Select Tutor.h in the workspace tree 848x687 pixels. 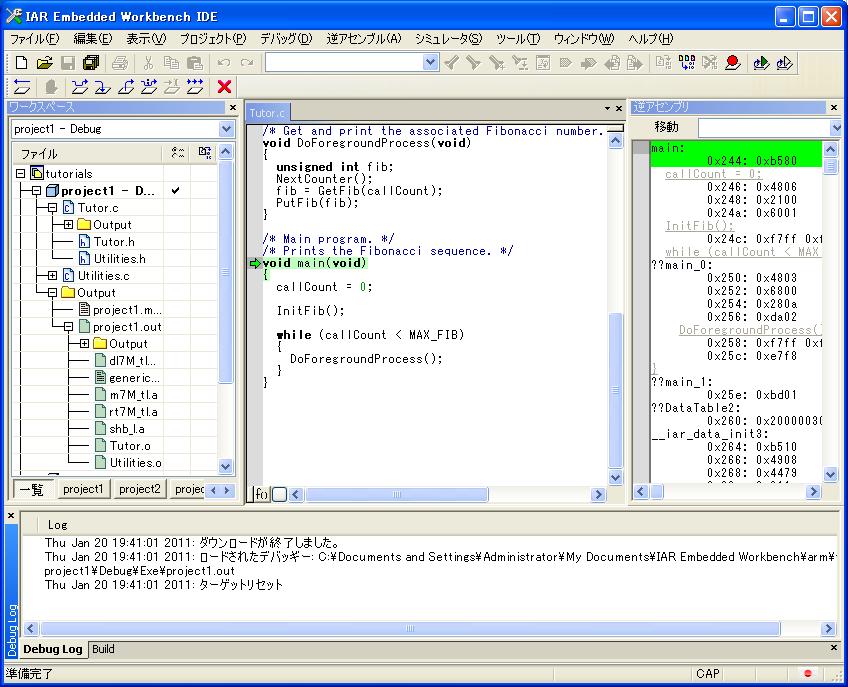pos(114,242)
